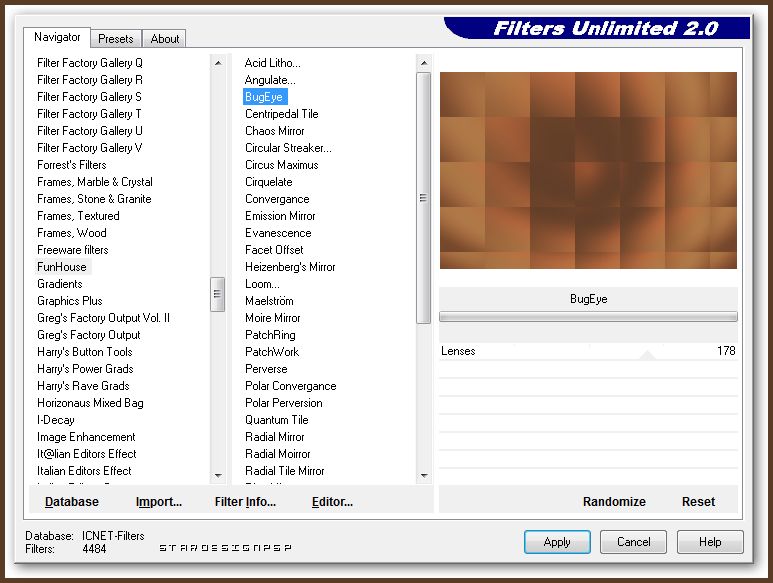Choose the Centripedal Tile filter
Image resolution: width=773 pixels, height=583 pixels.
(x=281, y=114)
